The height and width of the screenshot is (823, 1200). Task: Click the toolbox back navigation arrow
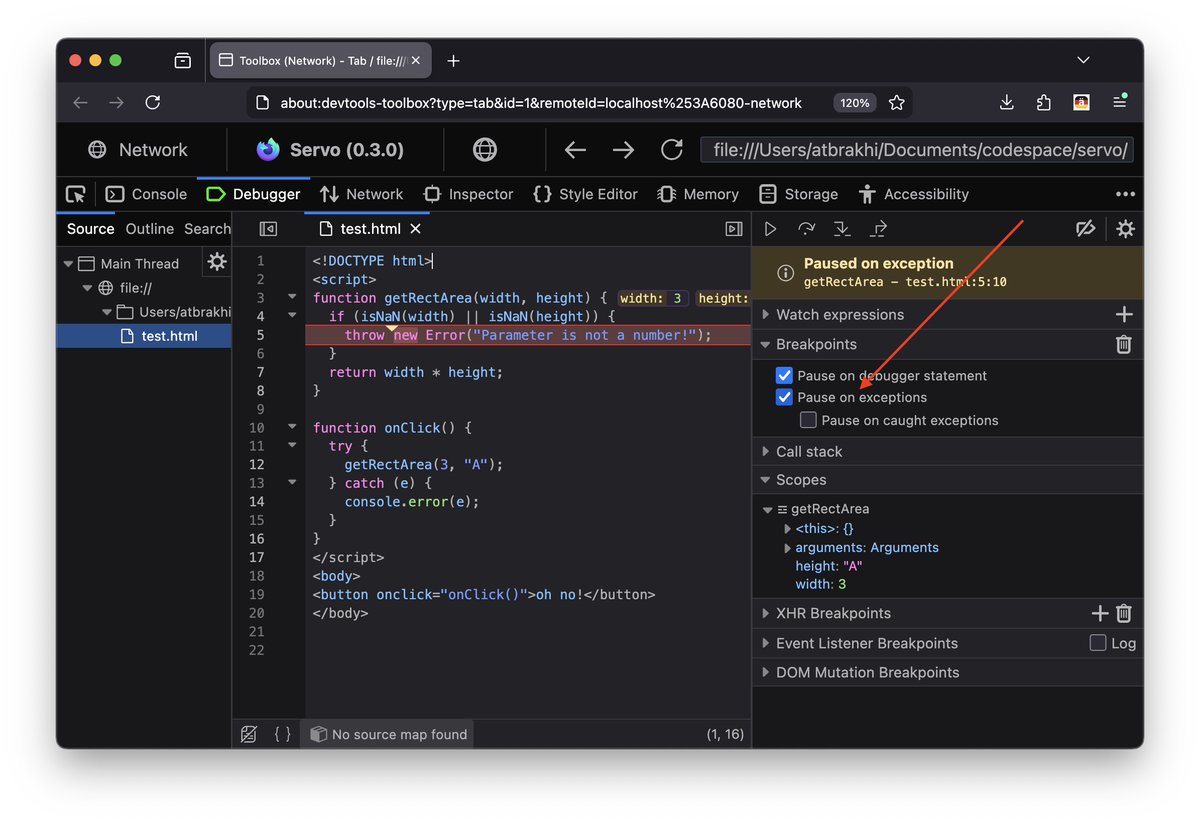(x=575, y=150)
